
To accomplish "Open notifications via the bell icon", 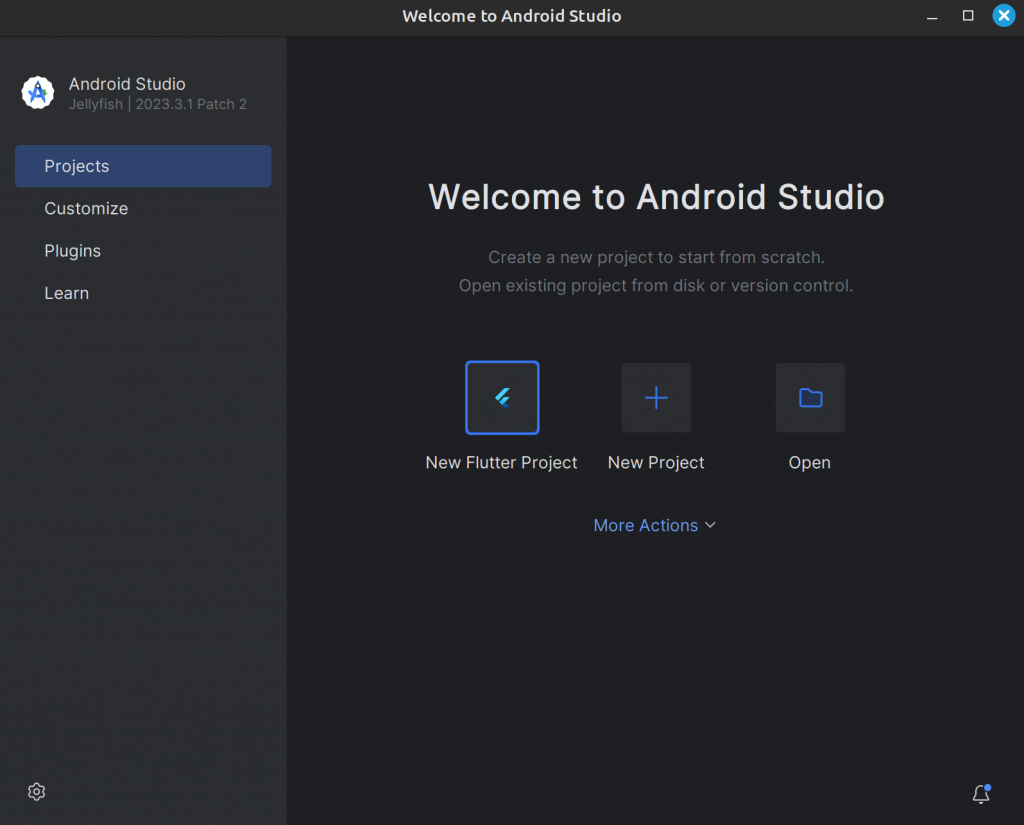I will tap(981, 793).
